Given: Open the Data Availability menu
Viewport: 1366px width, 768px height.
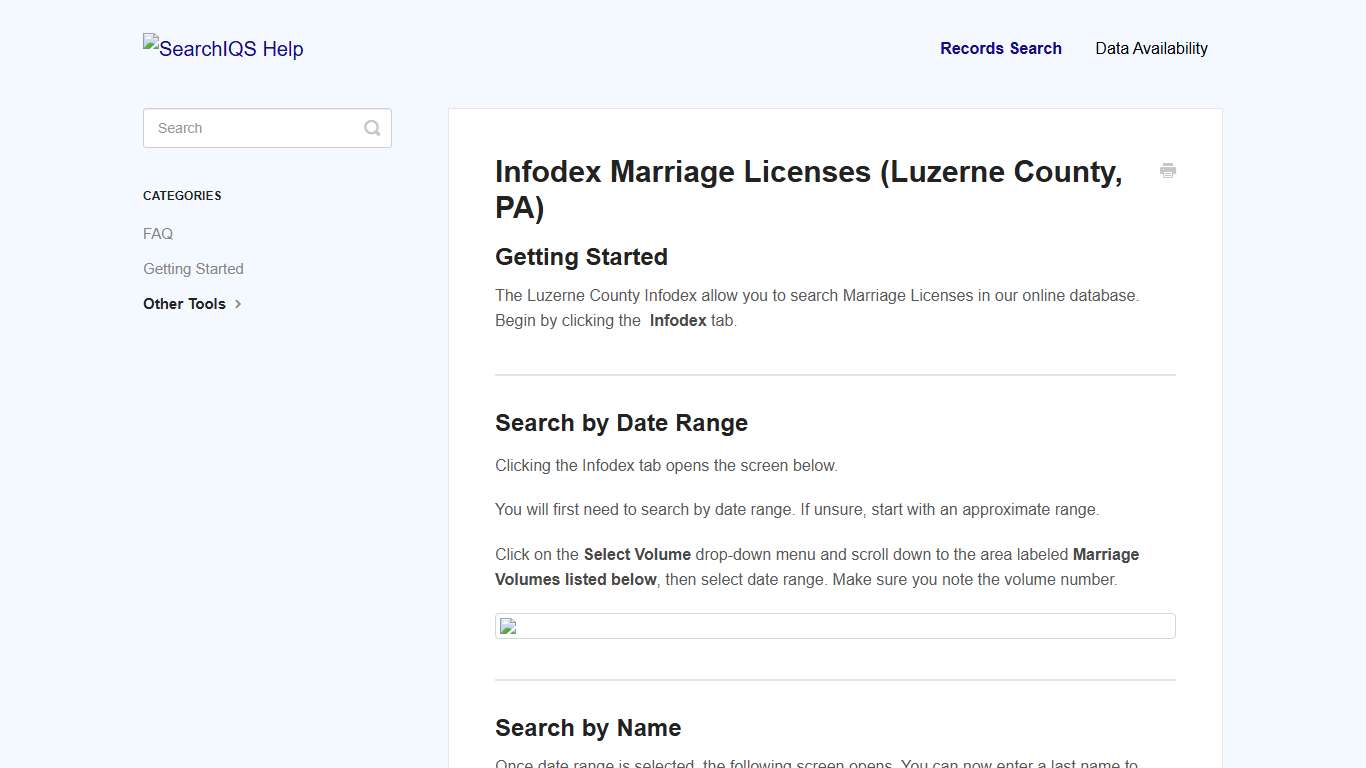Looking at the screenshot, I should [1151, 48].
